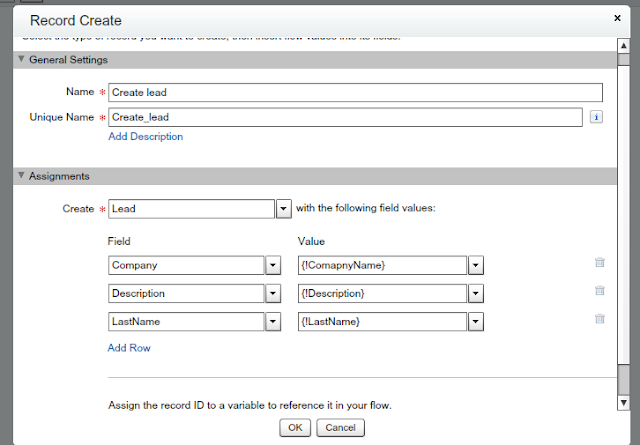This screenshot has width=640, height=445.
Task: Click the Add Description link
Action: point(145,137)
